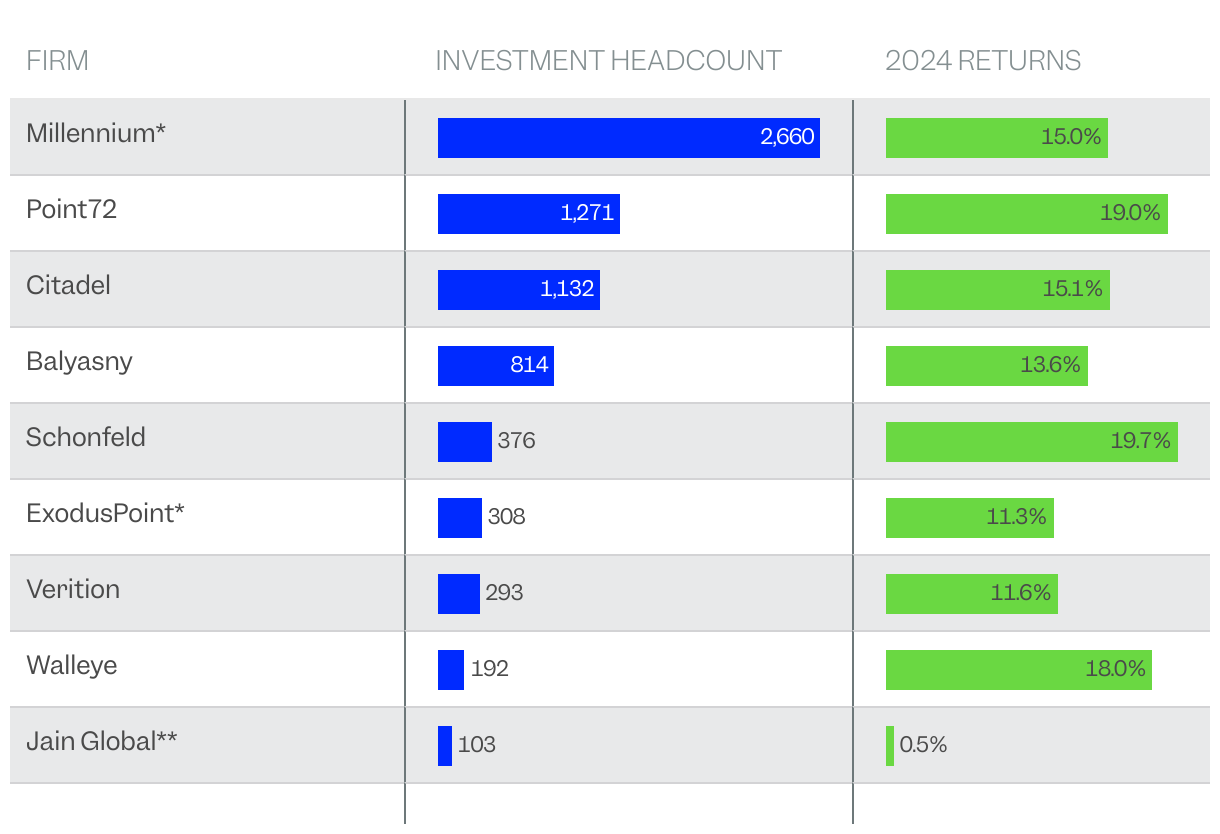Image resolution: width=1220 pixels, height=834 pixels.
Task: Click the 2024 RETURNS column header
Action: (982, 61)
